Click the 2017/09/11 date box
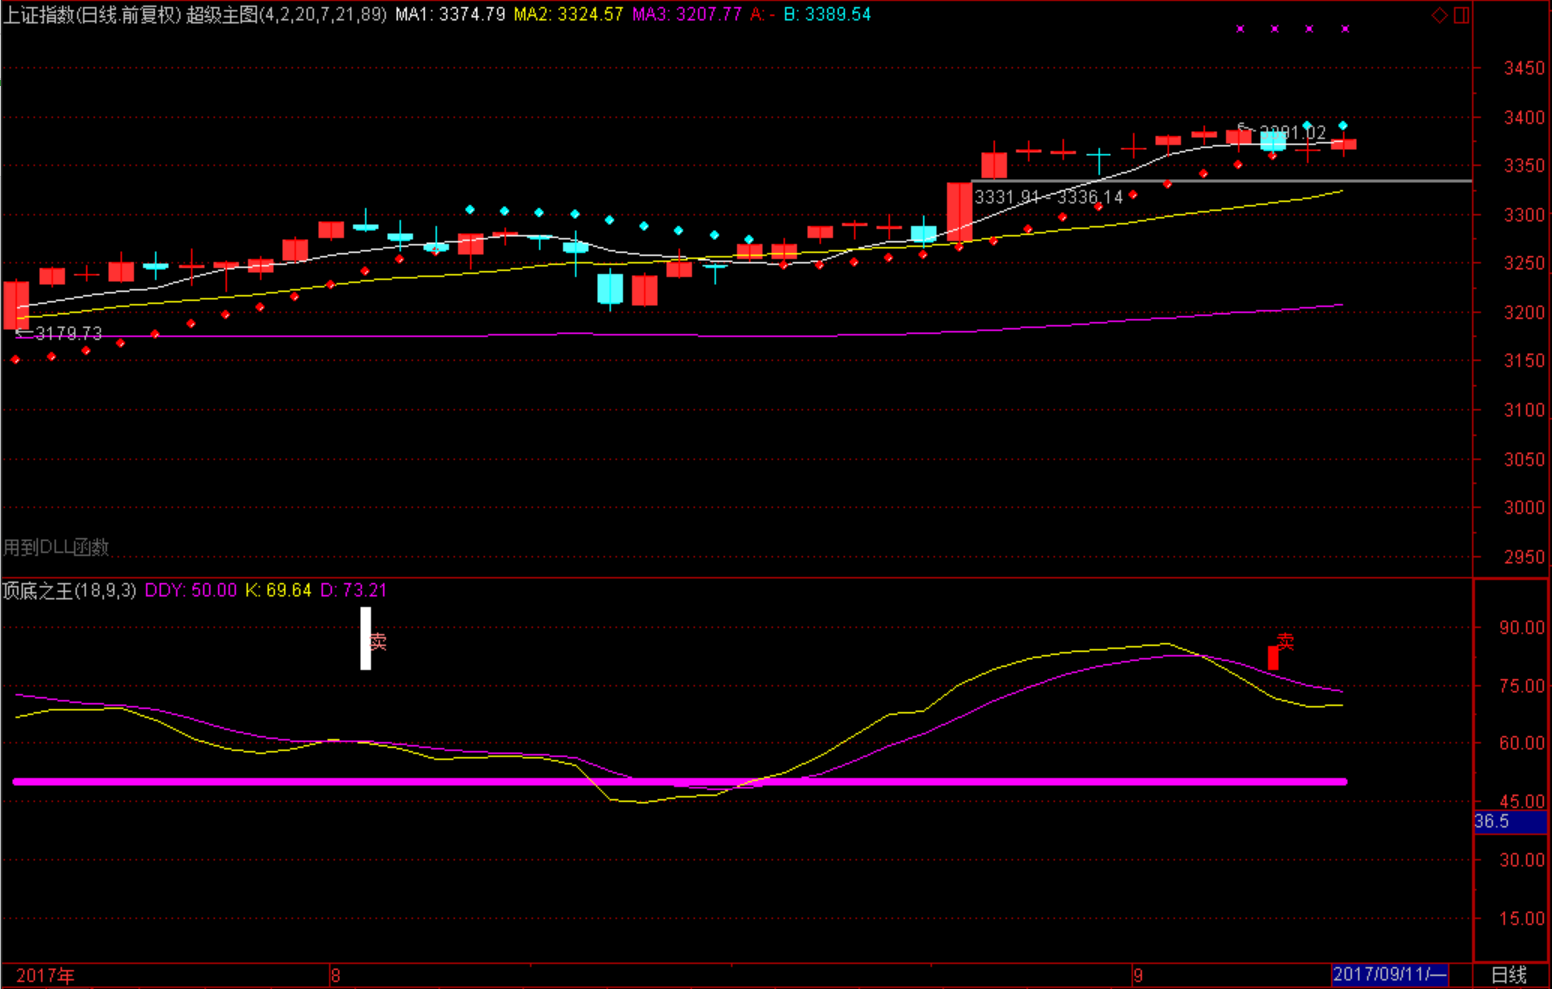Image resolution: width=1552 pixels, height=989 pixels. click(1388, 974)
